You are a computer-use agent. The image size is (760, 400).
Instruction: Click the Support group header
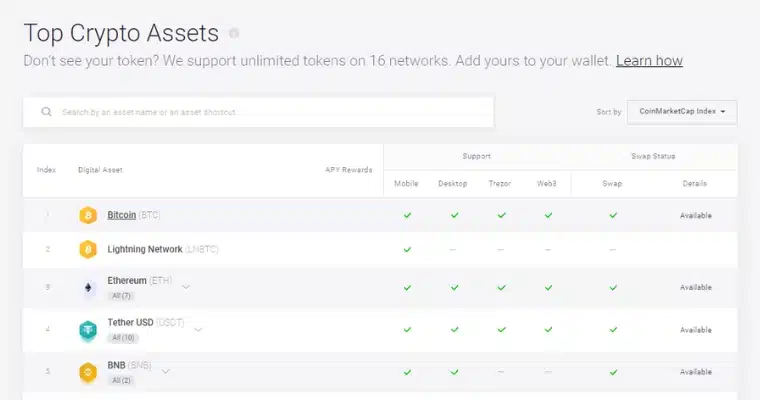476,156
